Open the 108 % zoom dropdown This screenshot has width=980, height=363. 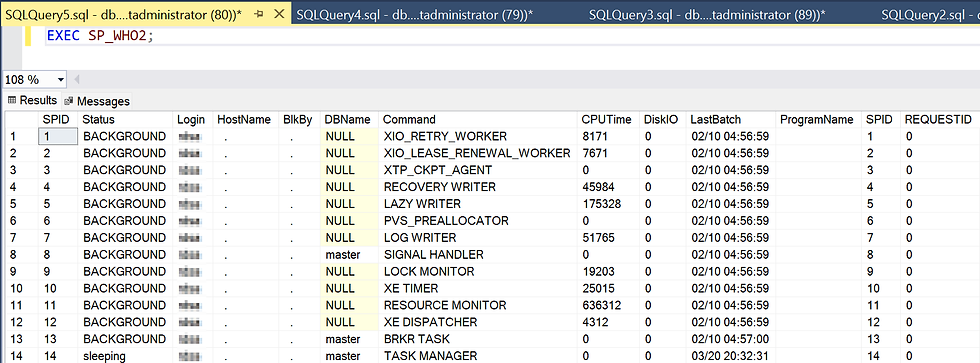(61, 80)
